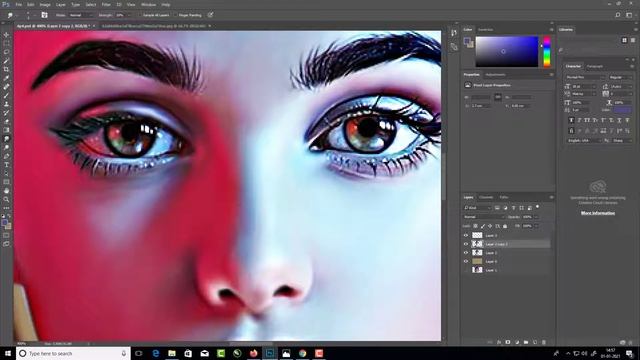Open the smudge Mode dropdown in options bar
Viewport: 640px width, 360px height.
click(81, 15)
